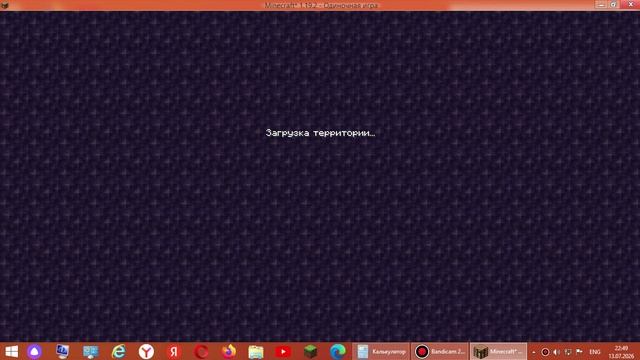
Task: Open the computer monitor taskbar icon
Action: pos(62,351)
